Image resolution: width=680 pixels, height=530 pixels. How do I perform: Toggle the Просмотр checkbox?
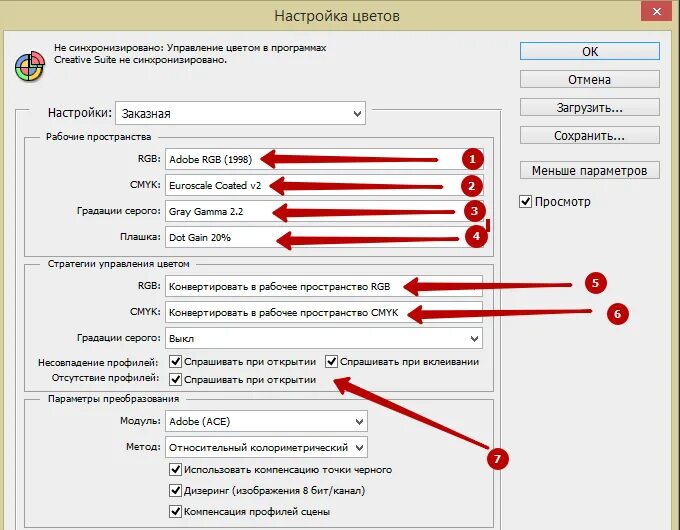(525, 201)
